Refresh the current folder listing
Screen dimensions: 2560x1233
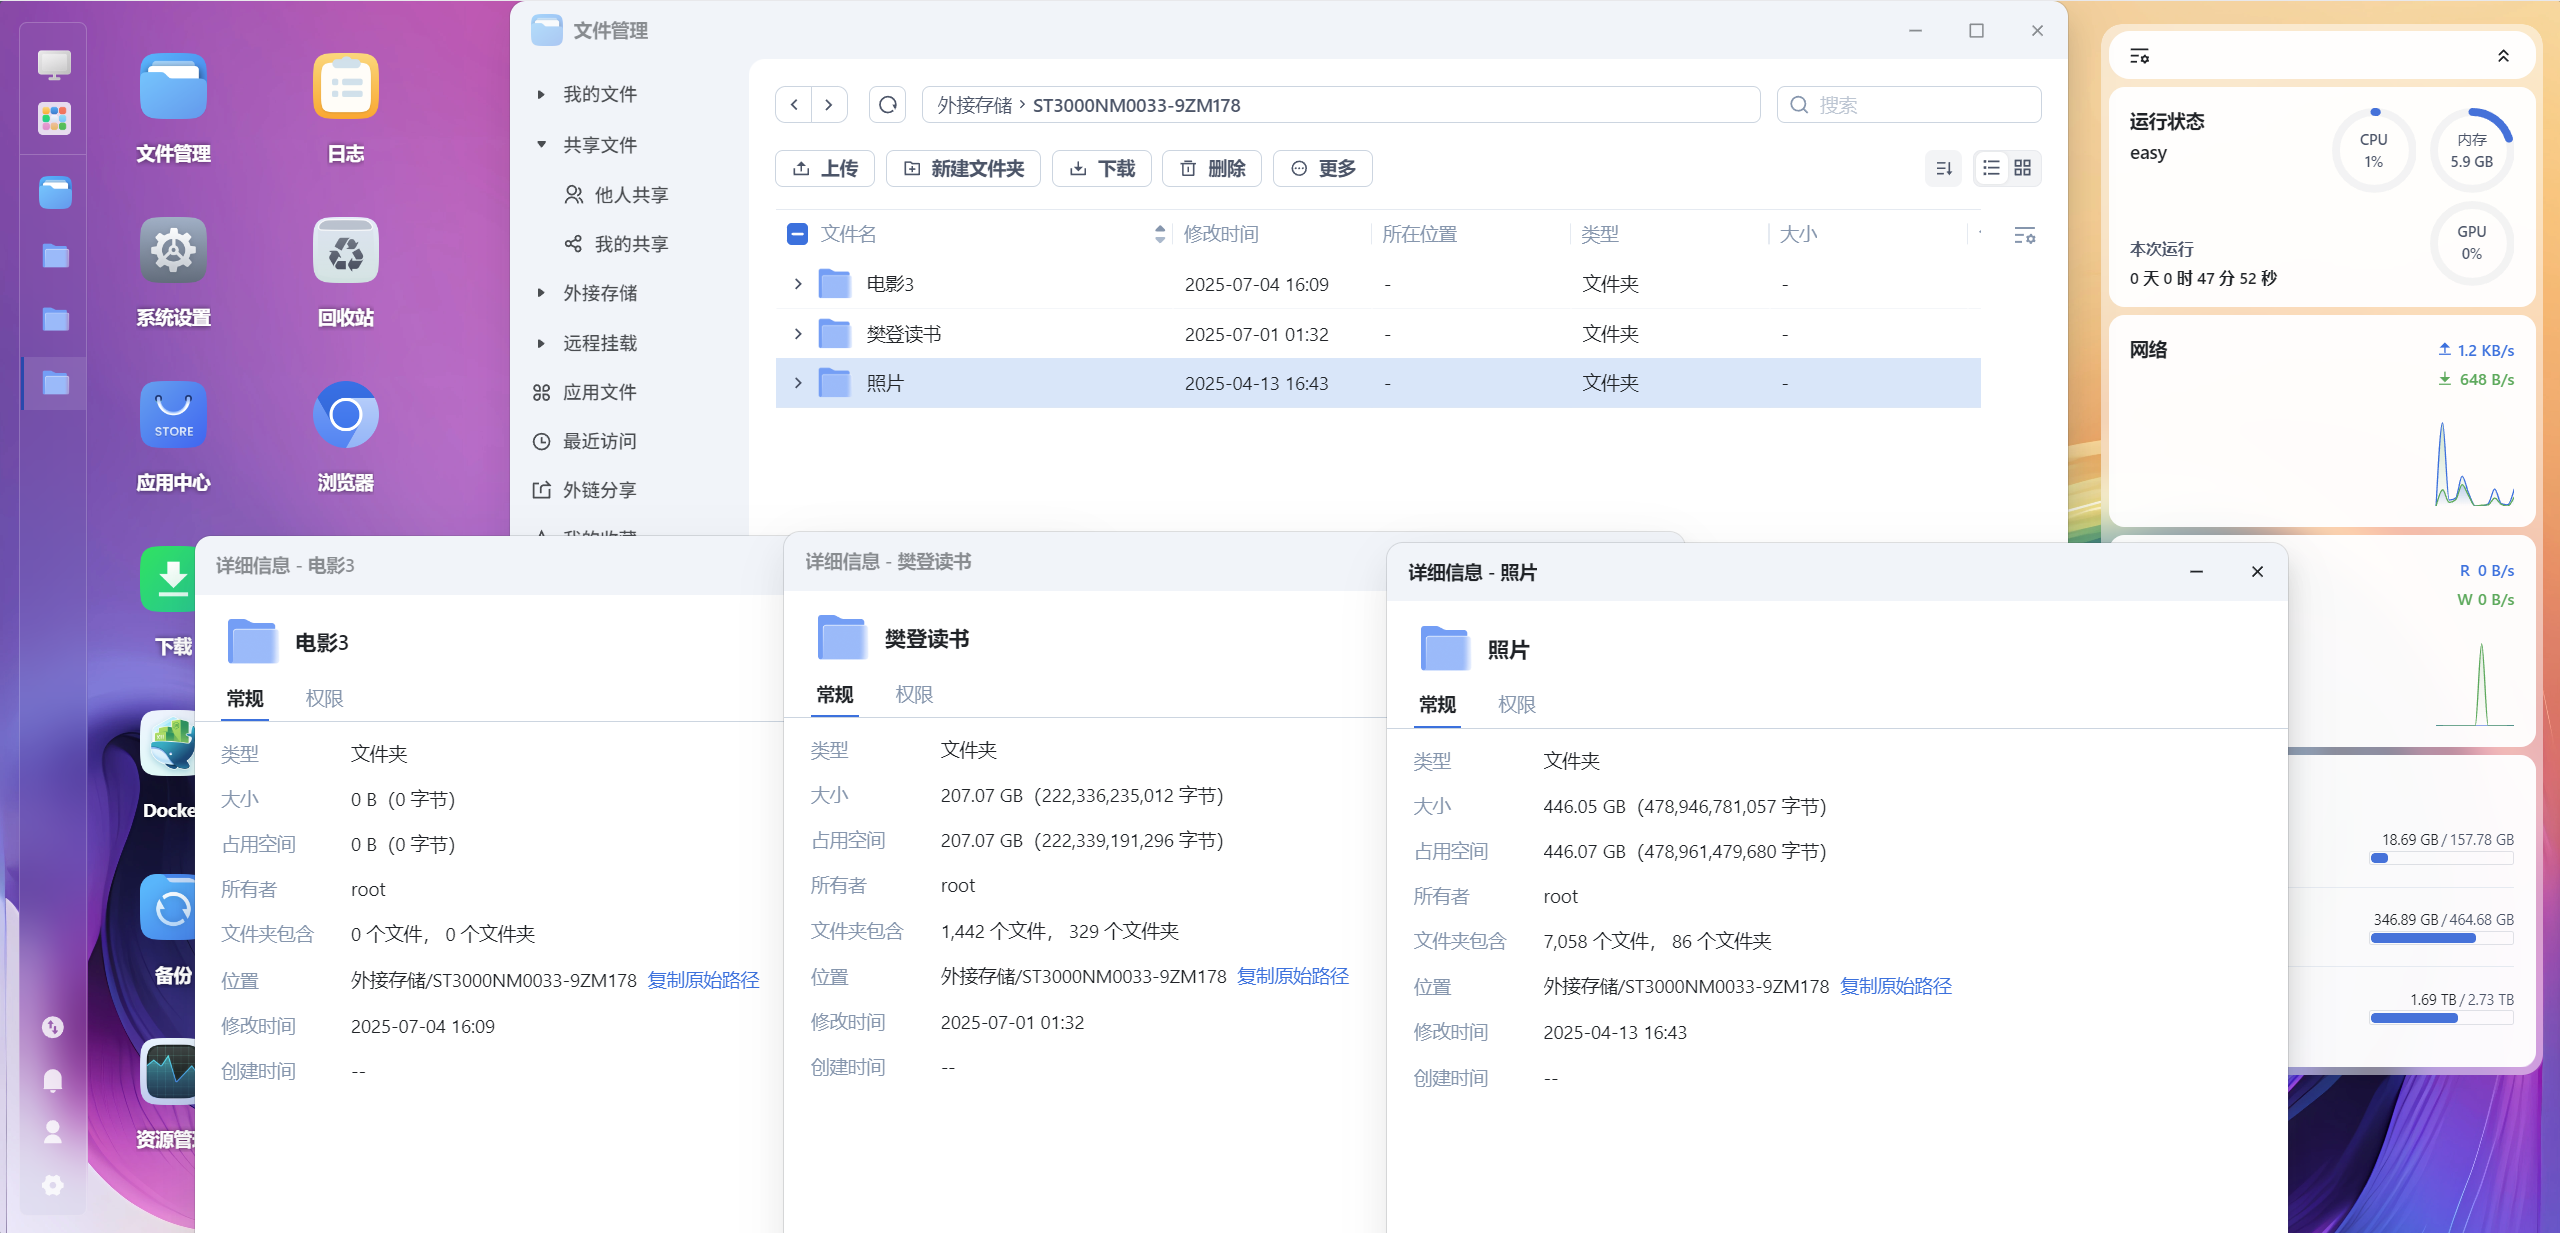(888, 105)
